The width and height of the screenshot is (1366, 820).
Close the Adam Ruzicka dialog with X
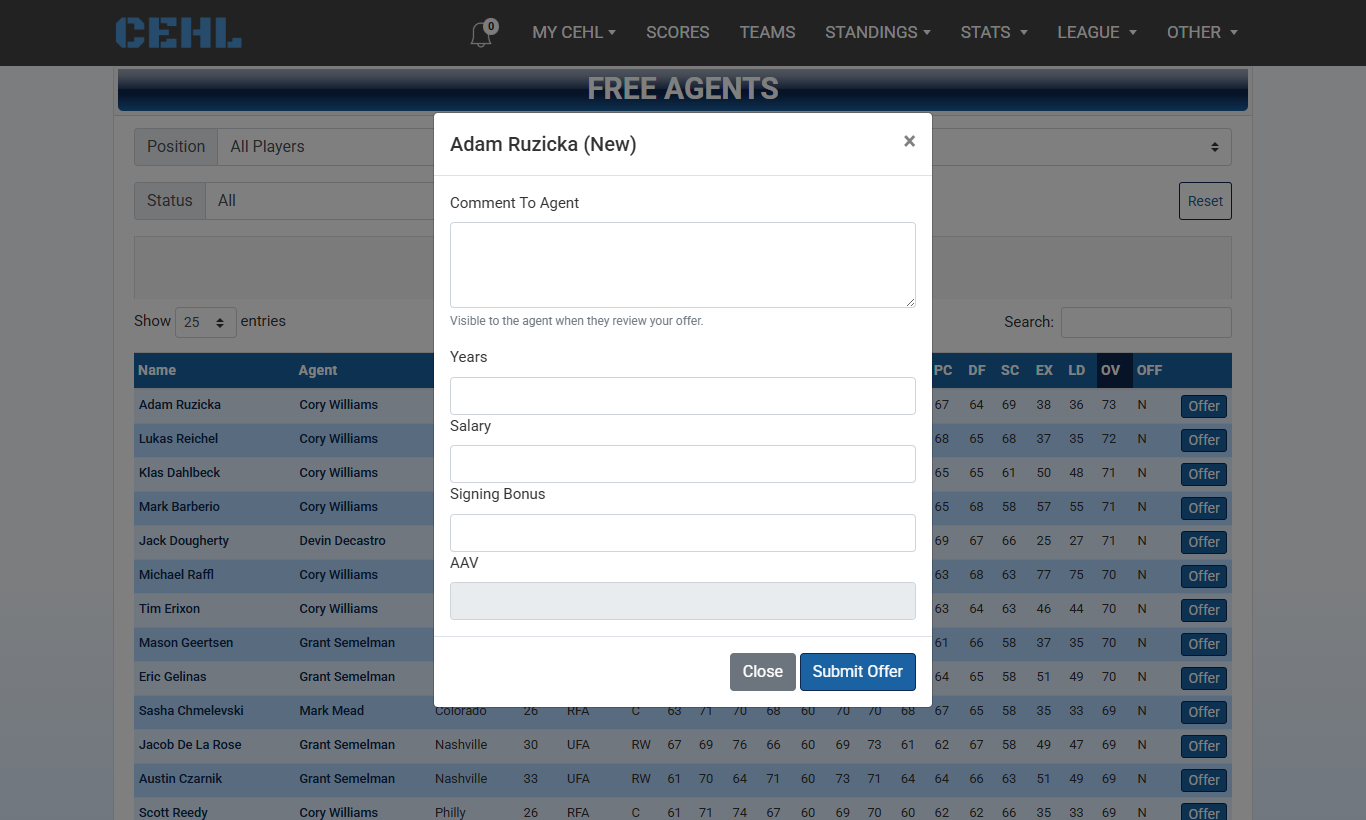(909, 141)
